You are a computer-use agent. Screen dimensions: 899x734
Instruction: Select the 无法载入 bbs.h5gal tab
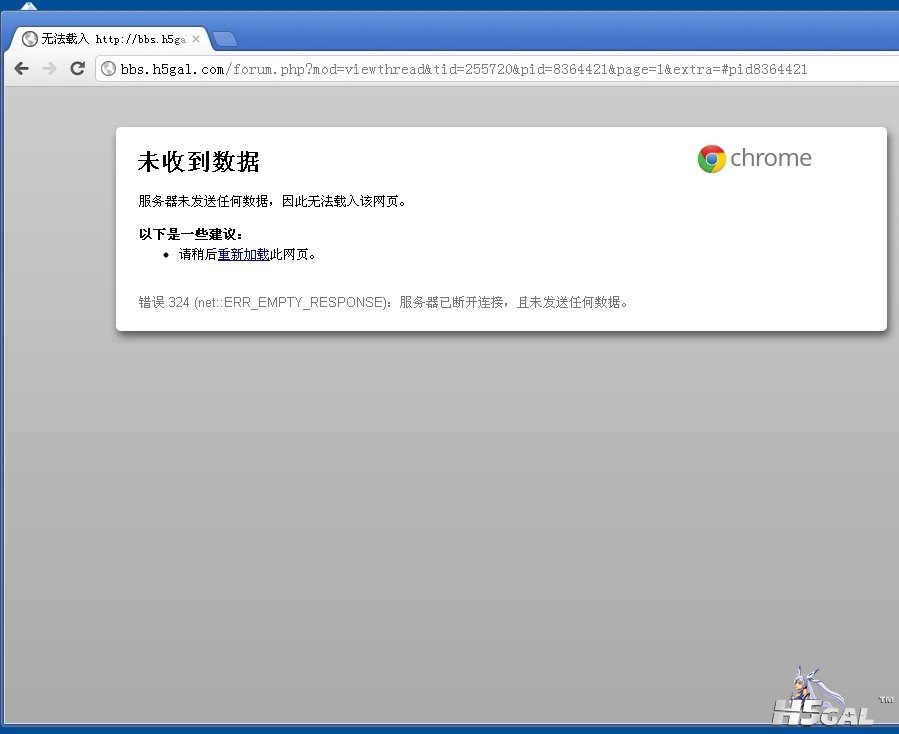pyautogui.click(x=112, y=39)
